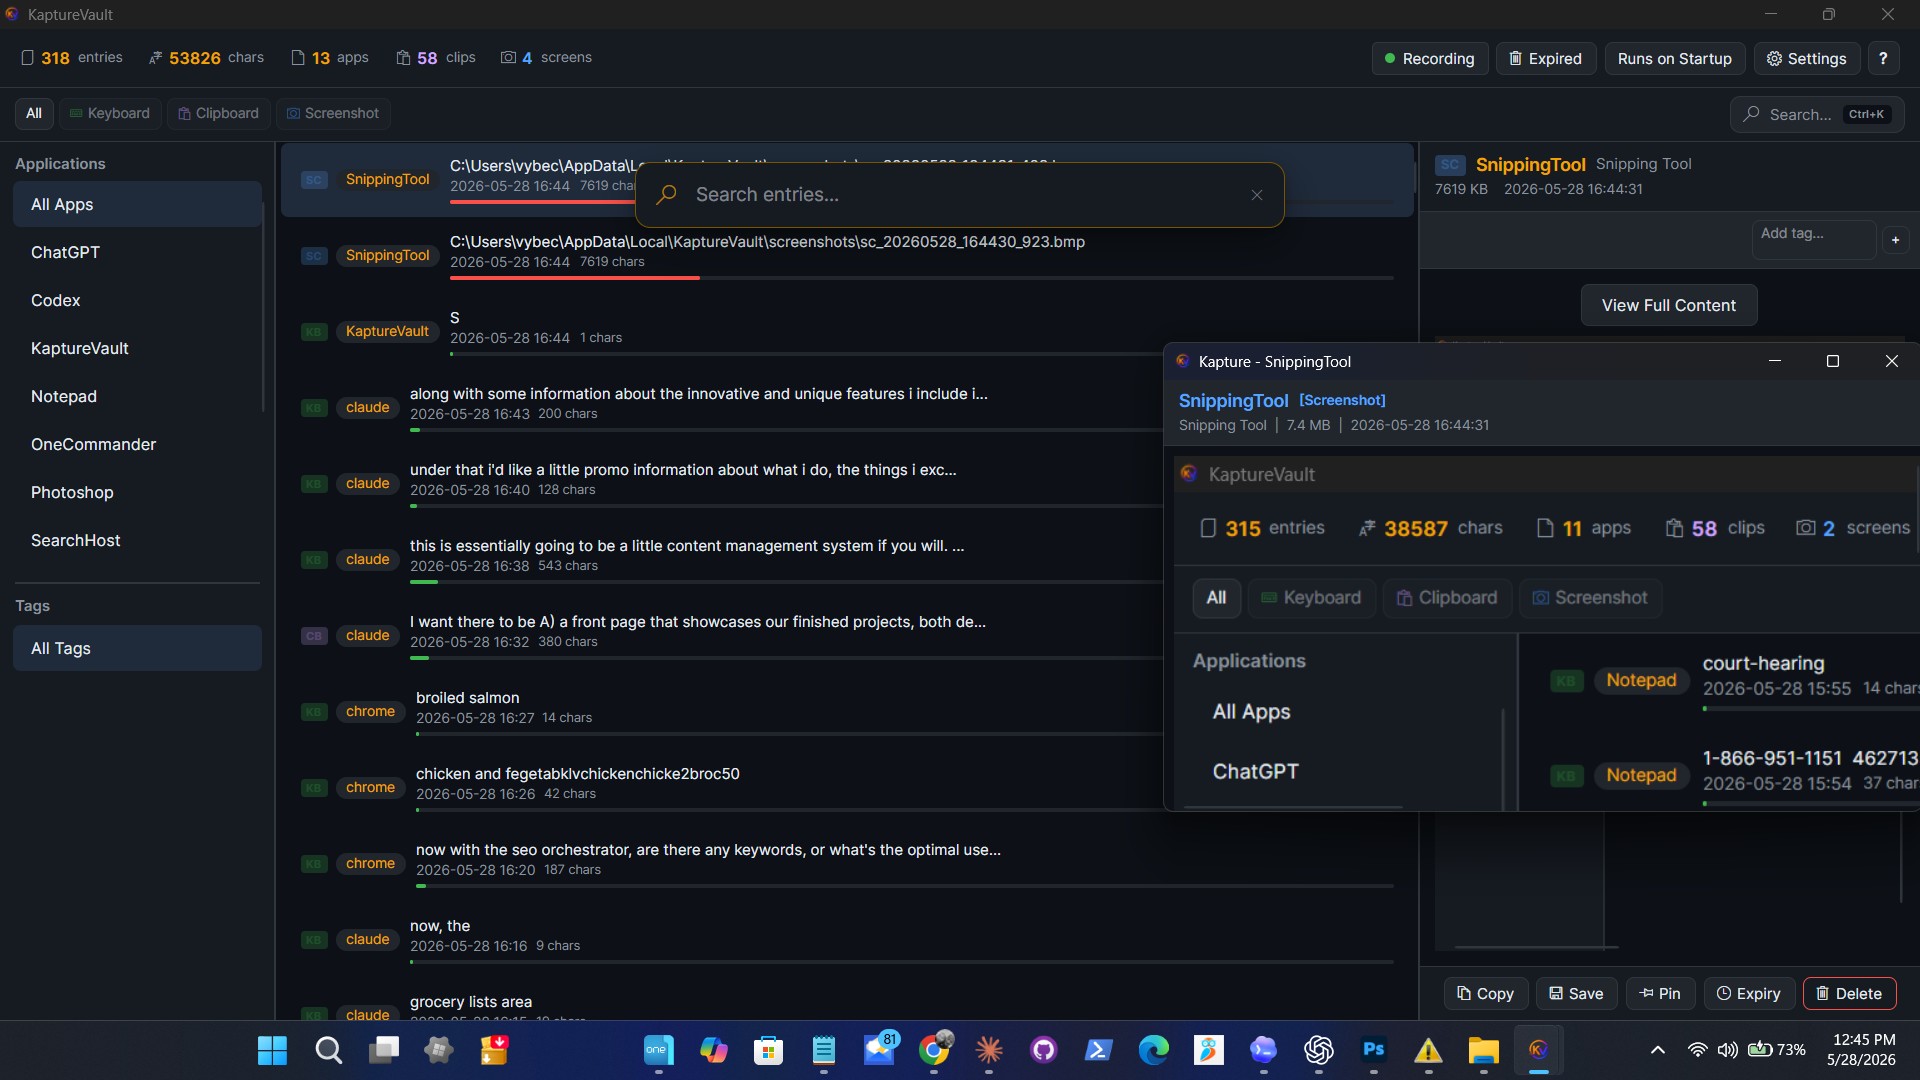The height and width of the screenshot is (1080, 1920).
Task: Open entry 'now, the' from claude
Action: 847,940
